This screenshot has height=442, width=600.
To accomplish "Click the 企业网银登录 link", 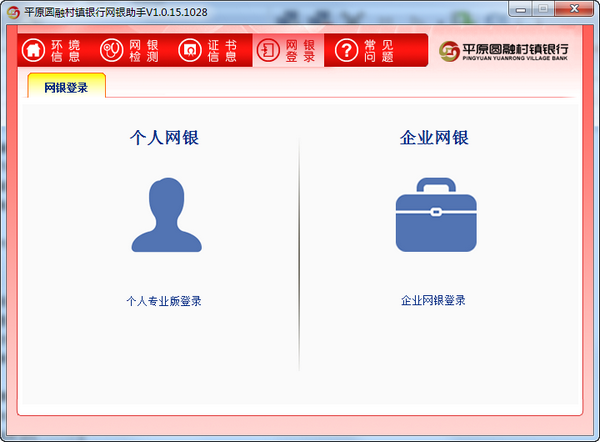I will [433, 300].
